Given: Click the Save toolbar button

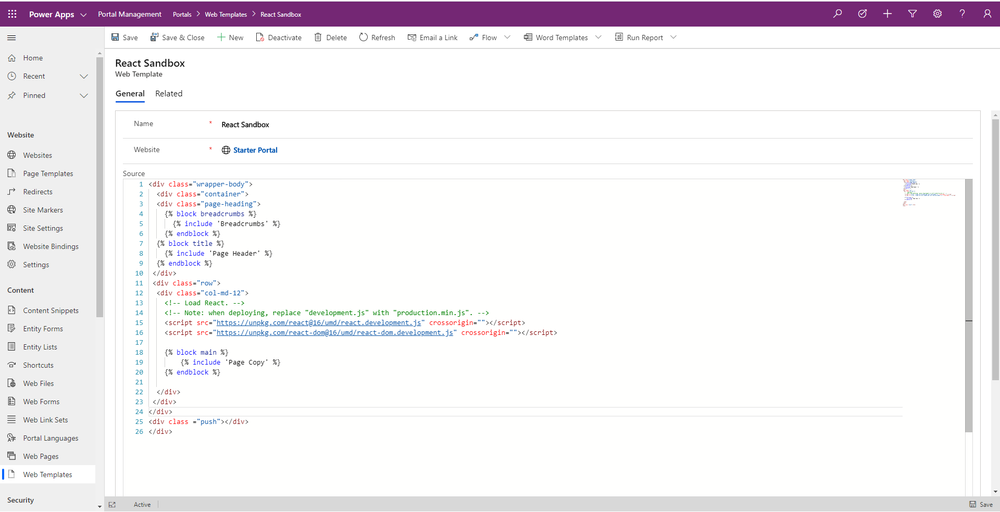Looking at the screenshot, I should point(124,38).
